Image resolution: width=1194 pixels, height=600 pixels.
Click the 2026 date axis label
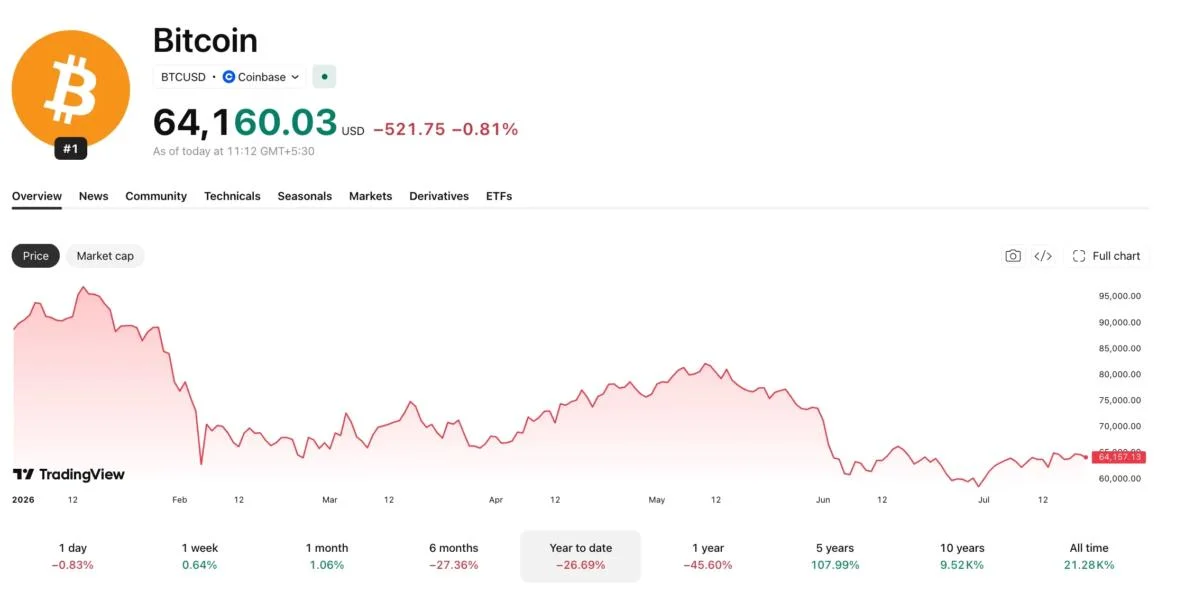(x=24, y=500)
